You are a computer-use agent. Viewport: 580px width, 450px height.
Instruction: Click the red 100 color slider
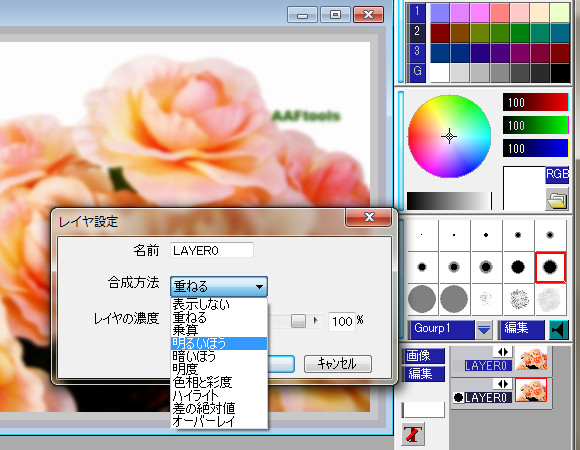point(535,102)
